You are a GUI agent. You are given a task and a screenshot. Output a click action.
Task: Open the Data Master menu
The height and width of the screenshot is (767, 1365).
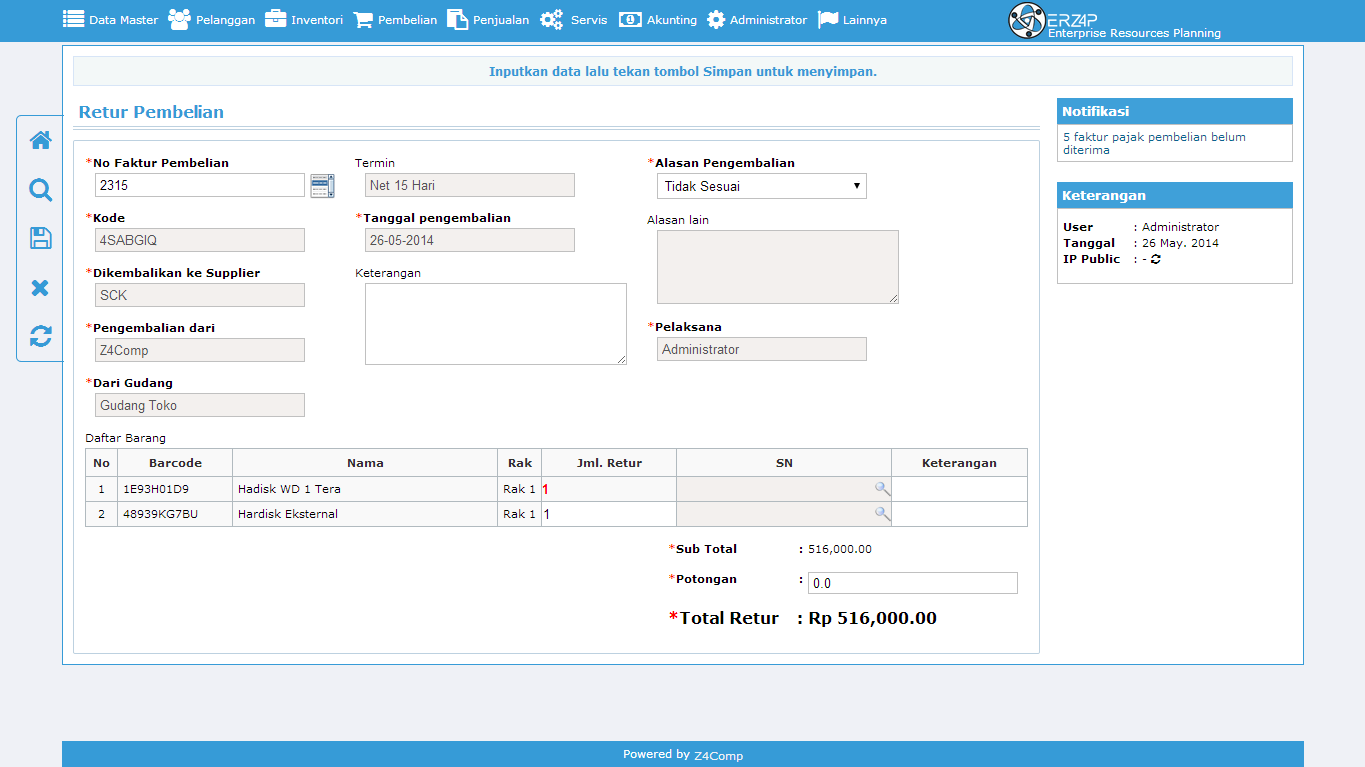click(111, 20)
